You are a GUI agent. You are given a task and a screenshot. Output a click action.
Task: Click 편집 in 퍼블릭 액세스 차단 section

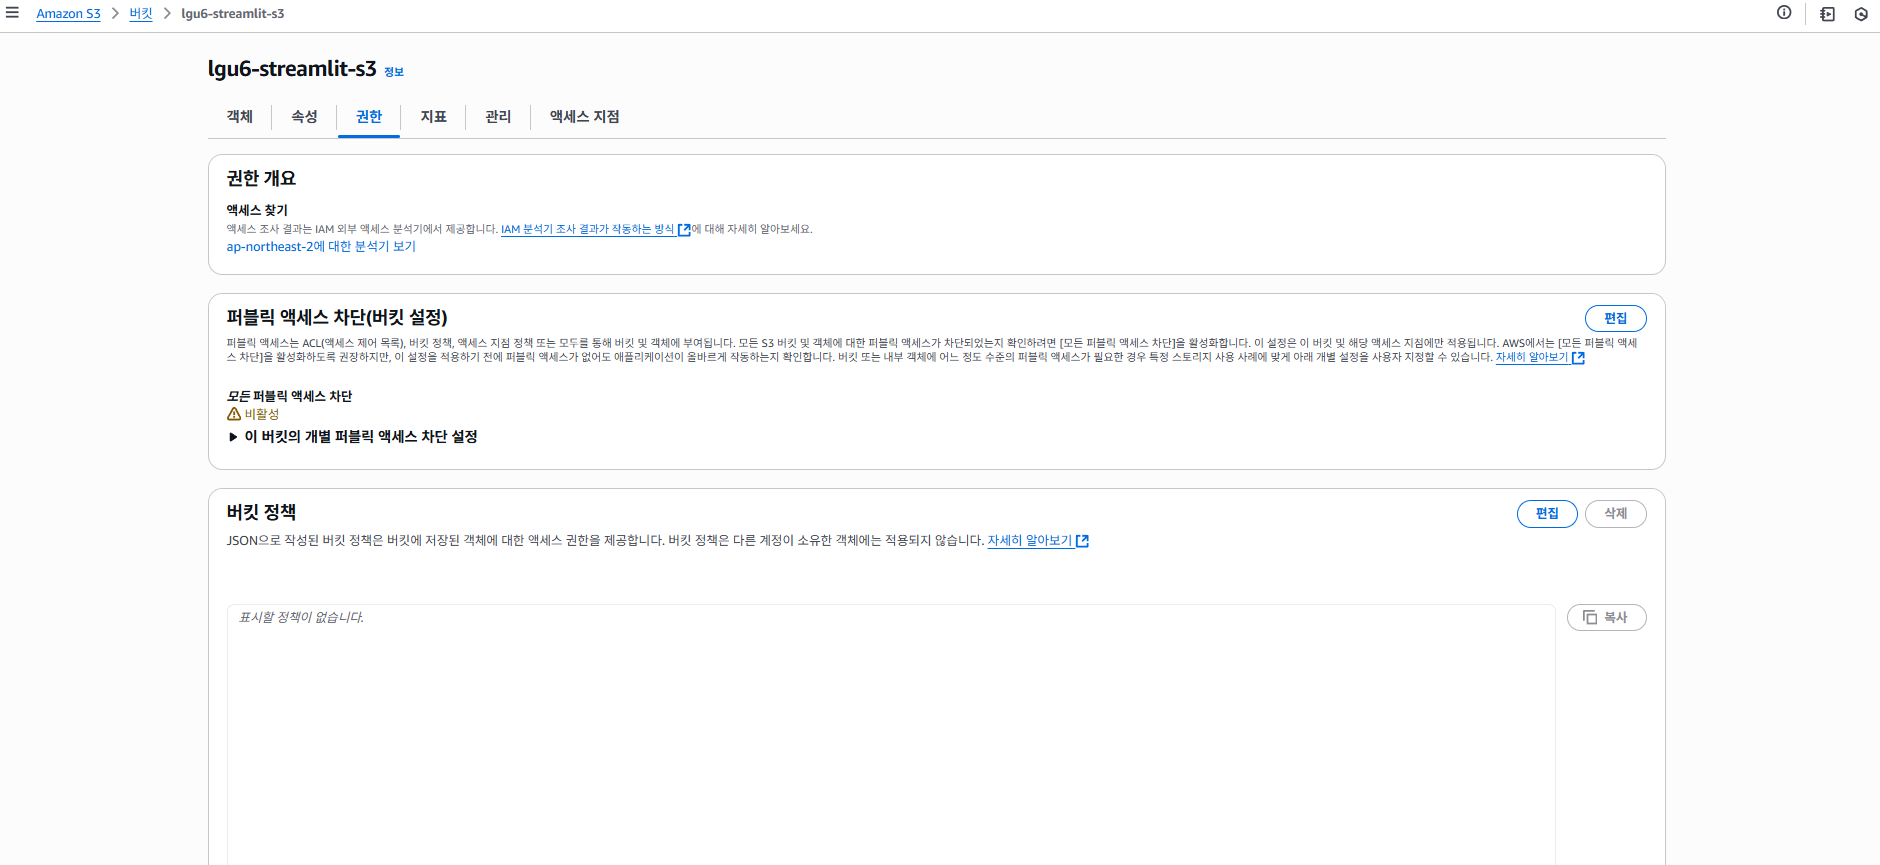coord(1616,318)
